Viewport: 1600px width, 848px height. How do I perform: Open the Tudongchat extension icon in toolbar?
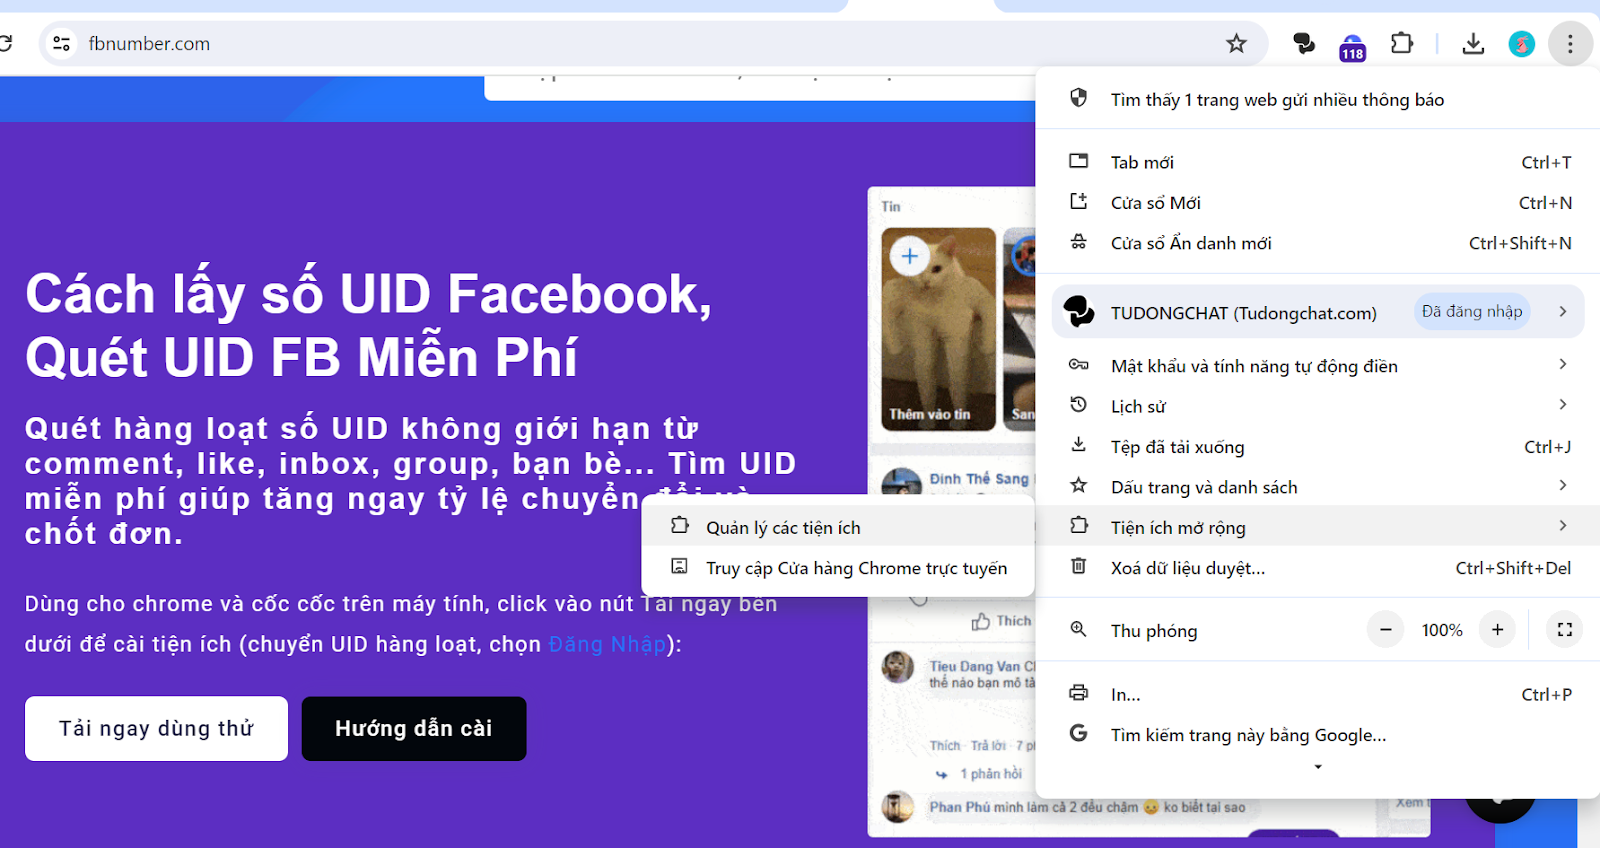pyautogui.click(x=1303, y=43)
